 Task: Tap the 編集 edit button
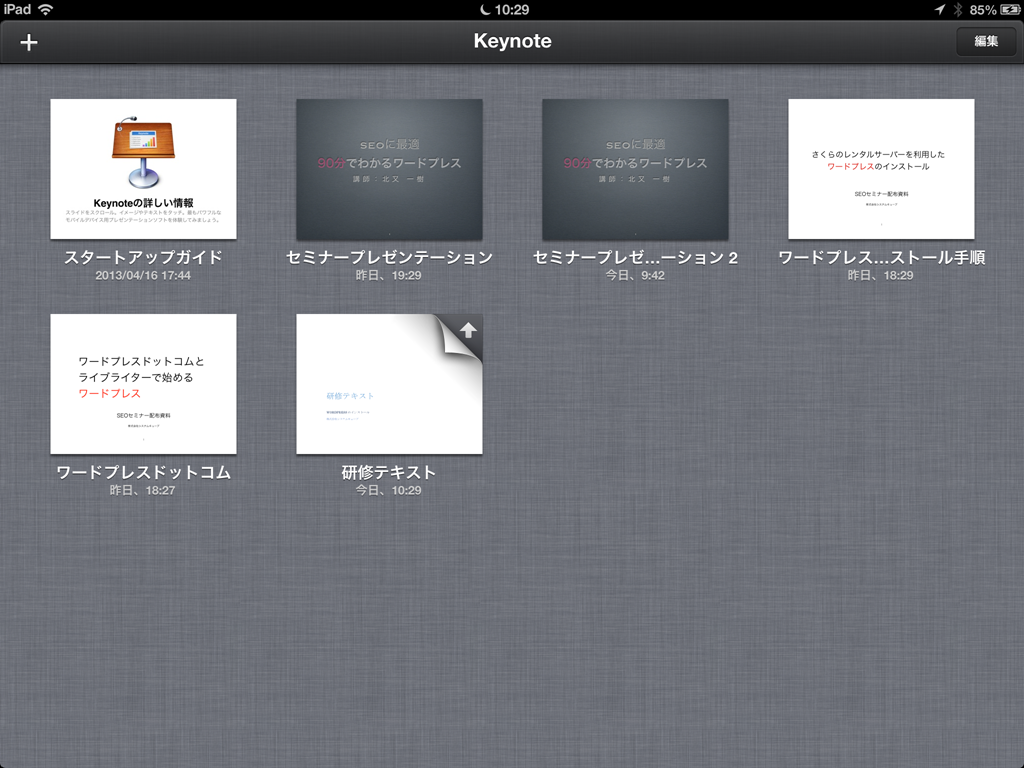click(x=986, y=41)
